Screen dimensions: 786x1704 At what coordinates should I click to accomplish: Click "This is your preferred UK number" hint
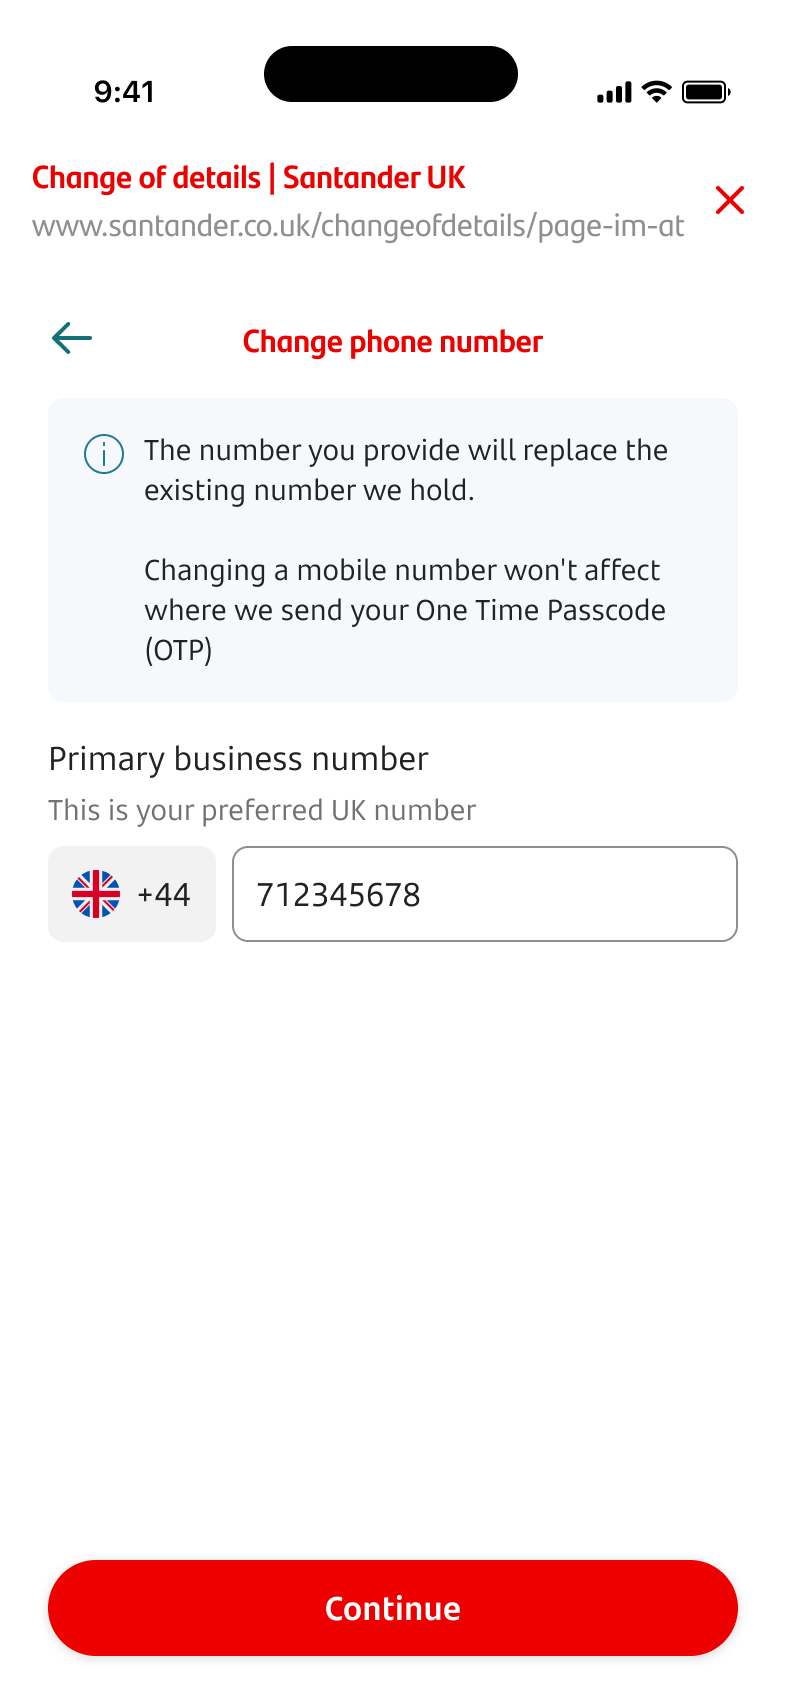click(x=262, y=810)
